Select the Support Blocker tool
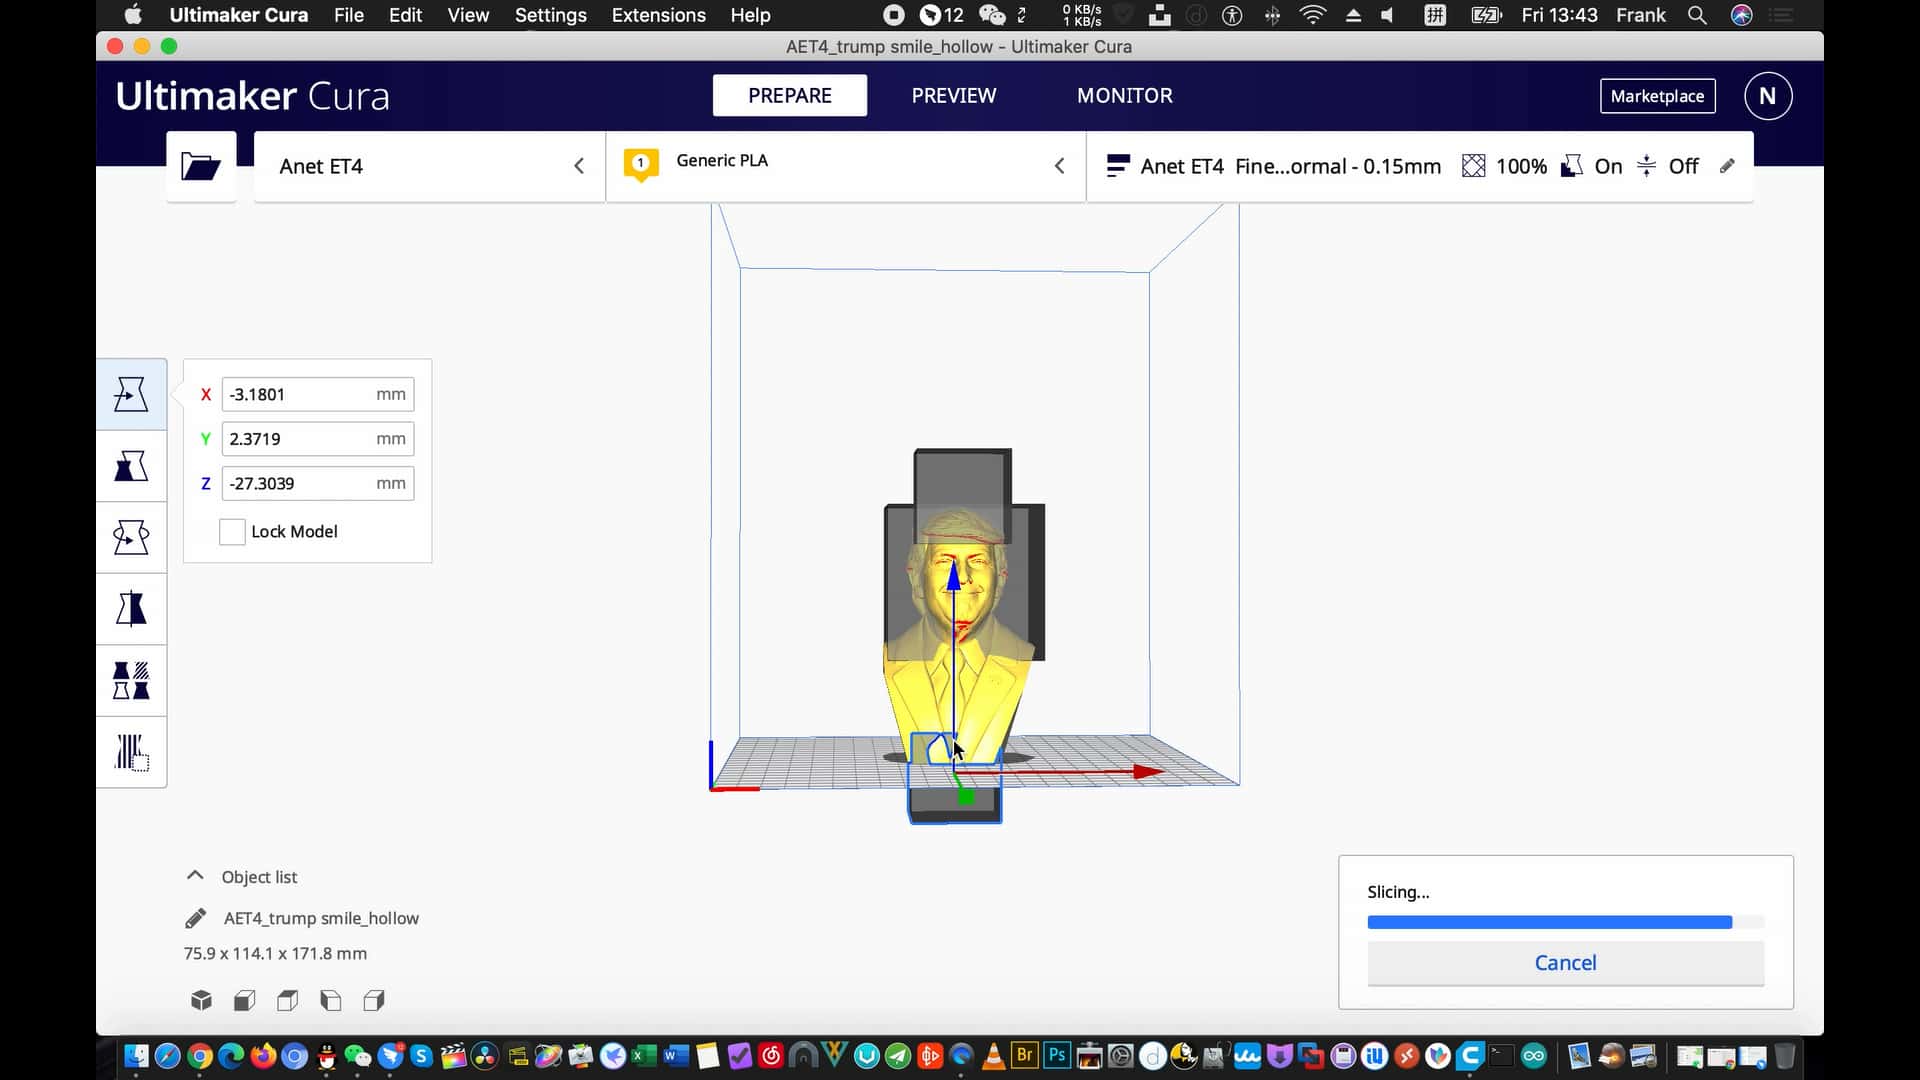The height and width of the screenshot is (1080, 1920). 131,752
